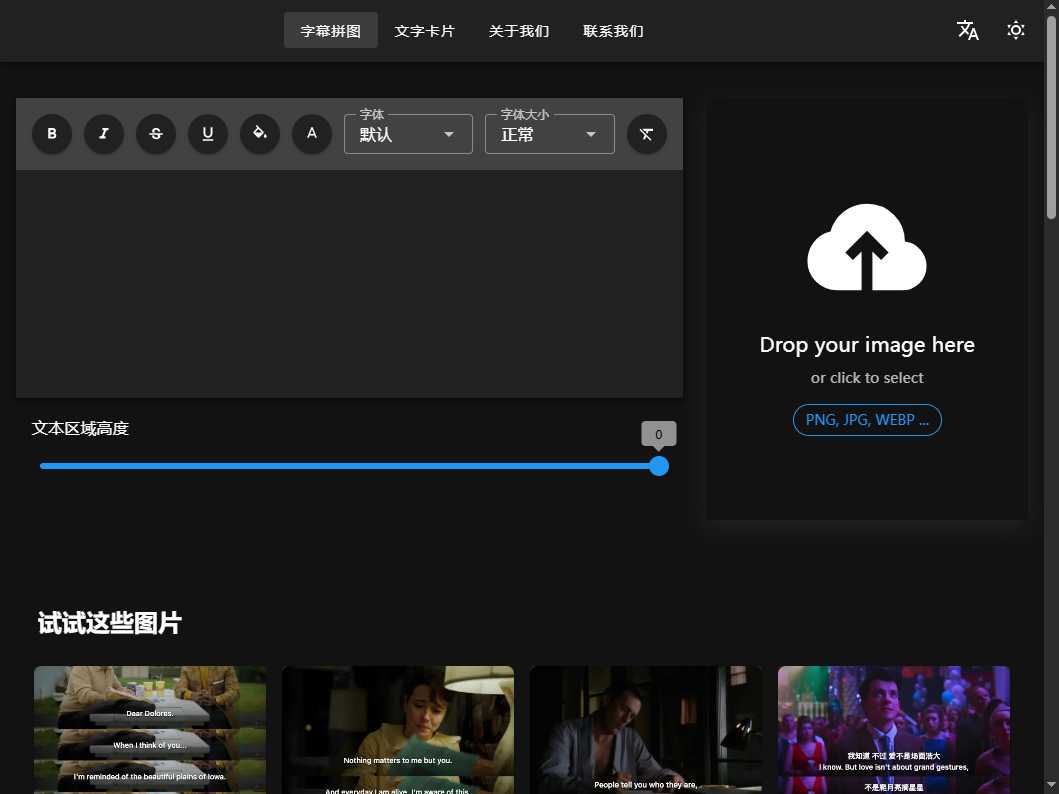
Task: Click the 文本区域高度 slider handle
Action: click(659, 466)
